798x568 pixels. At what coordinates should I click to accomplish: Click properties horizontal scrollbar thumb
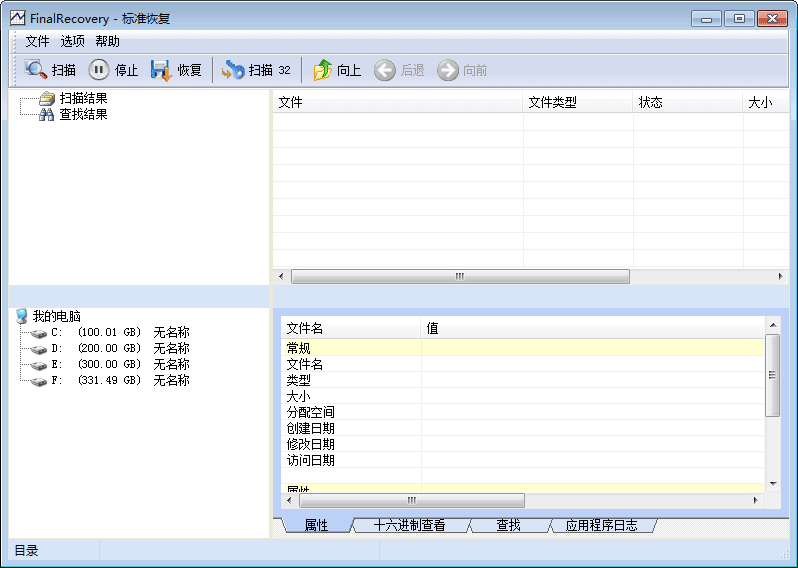[x=412, y=500]
